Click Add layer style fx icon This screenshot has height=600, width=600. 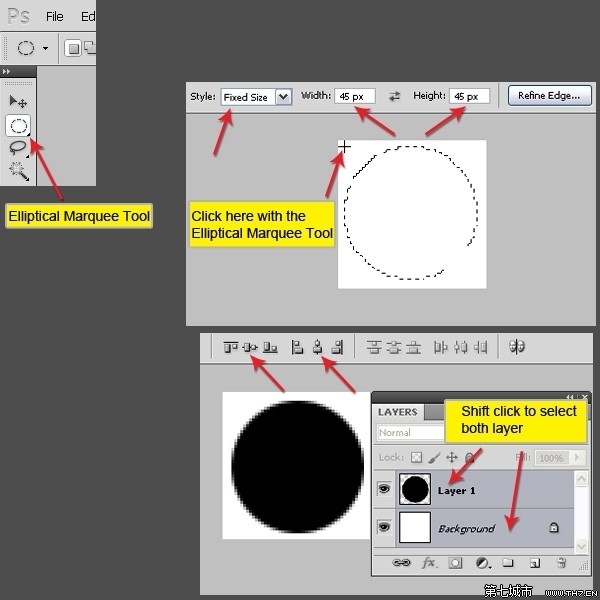[429, 563]
